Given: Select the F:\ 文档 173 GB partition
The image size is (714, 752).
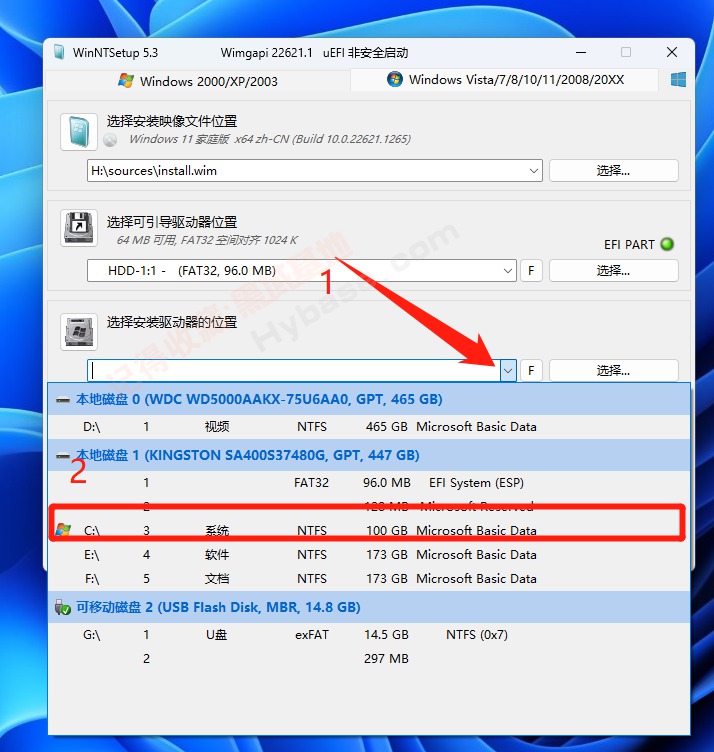Looking at the screenshot, I should pyautogui.click(x=369, y=578).
